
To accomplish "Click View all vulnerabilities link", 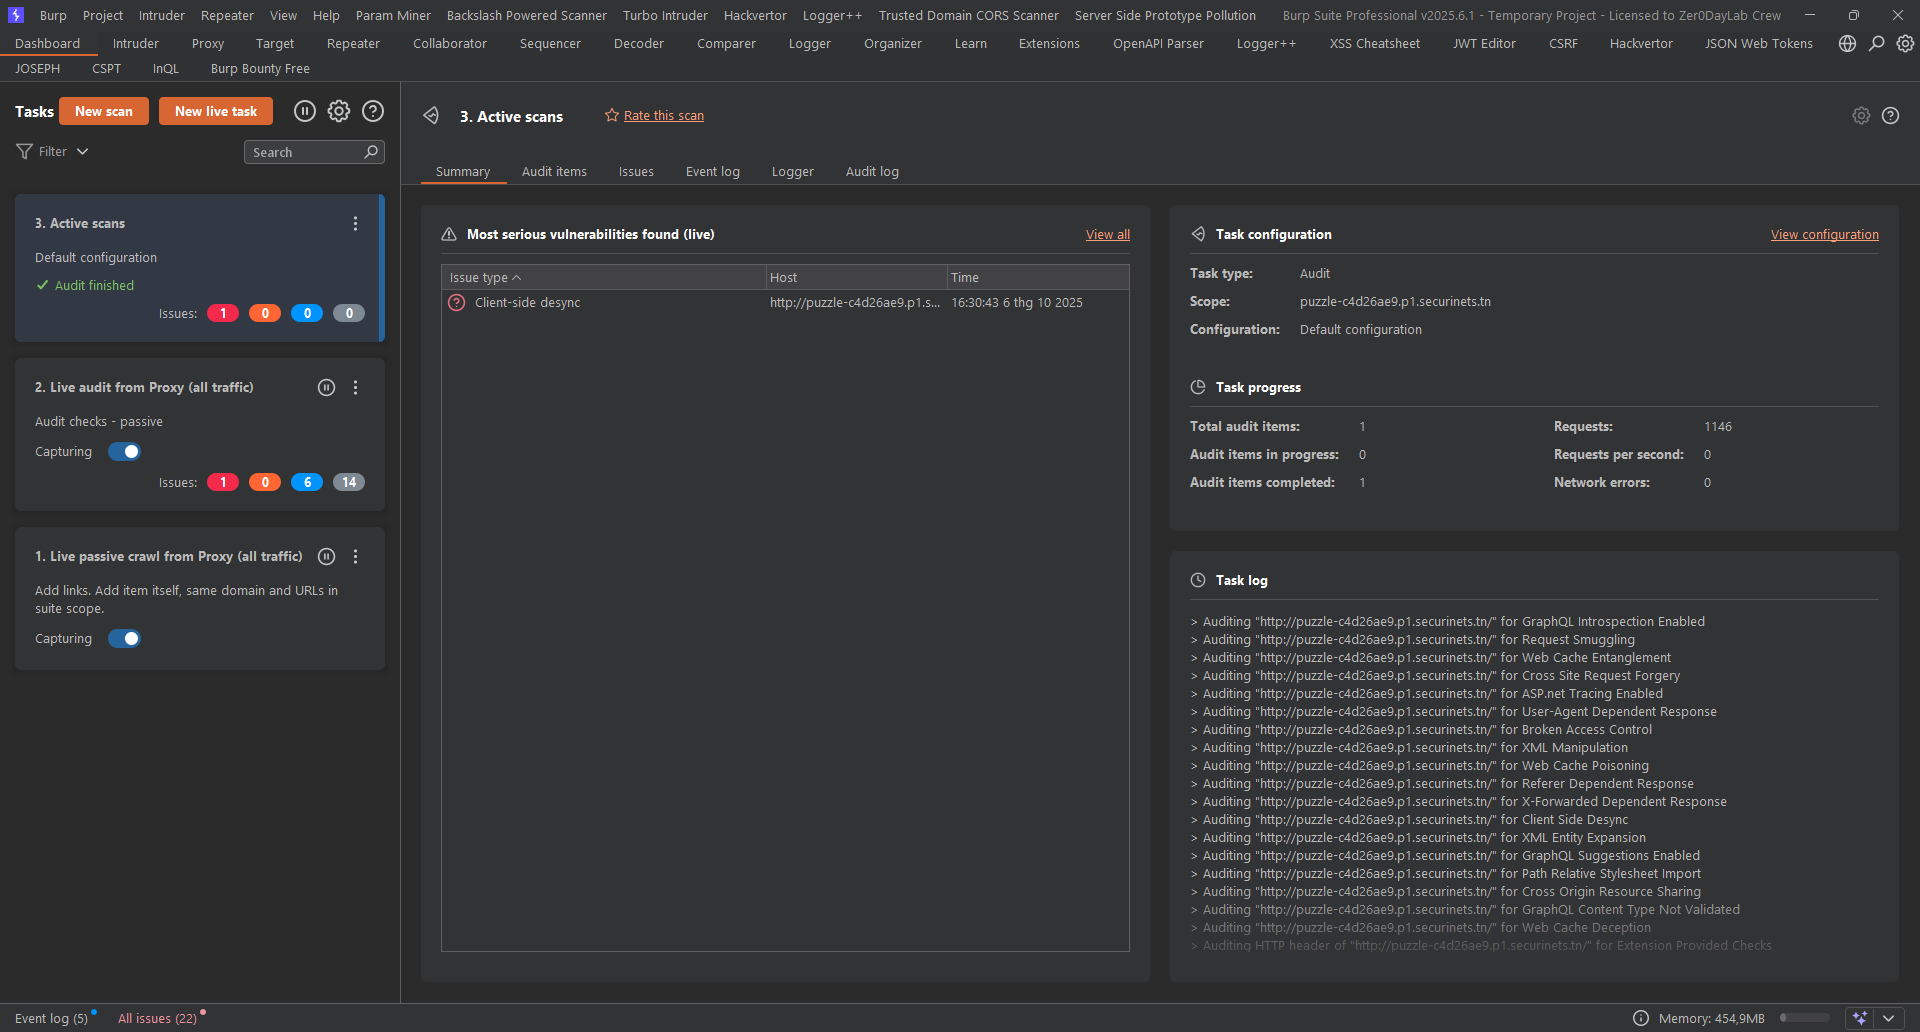I will point(1108,235).
